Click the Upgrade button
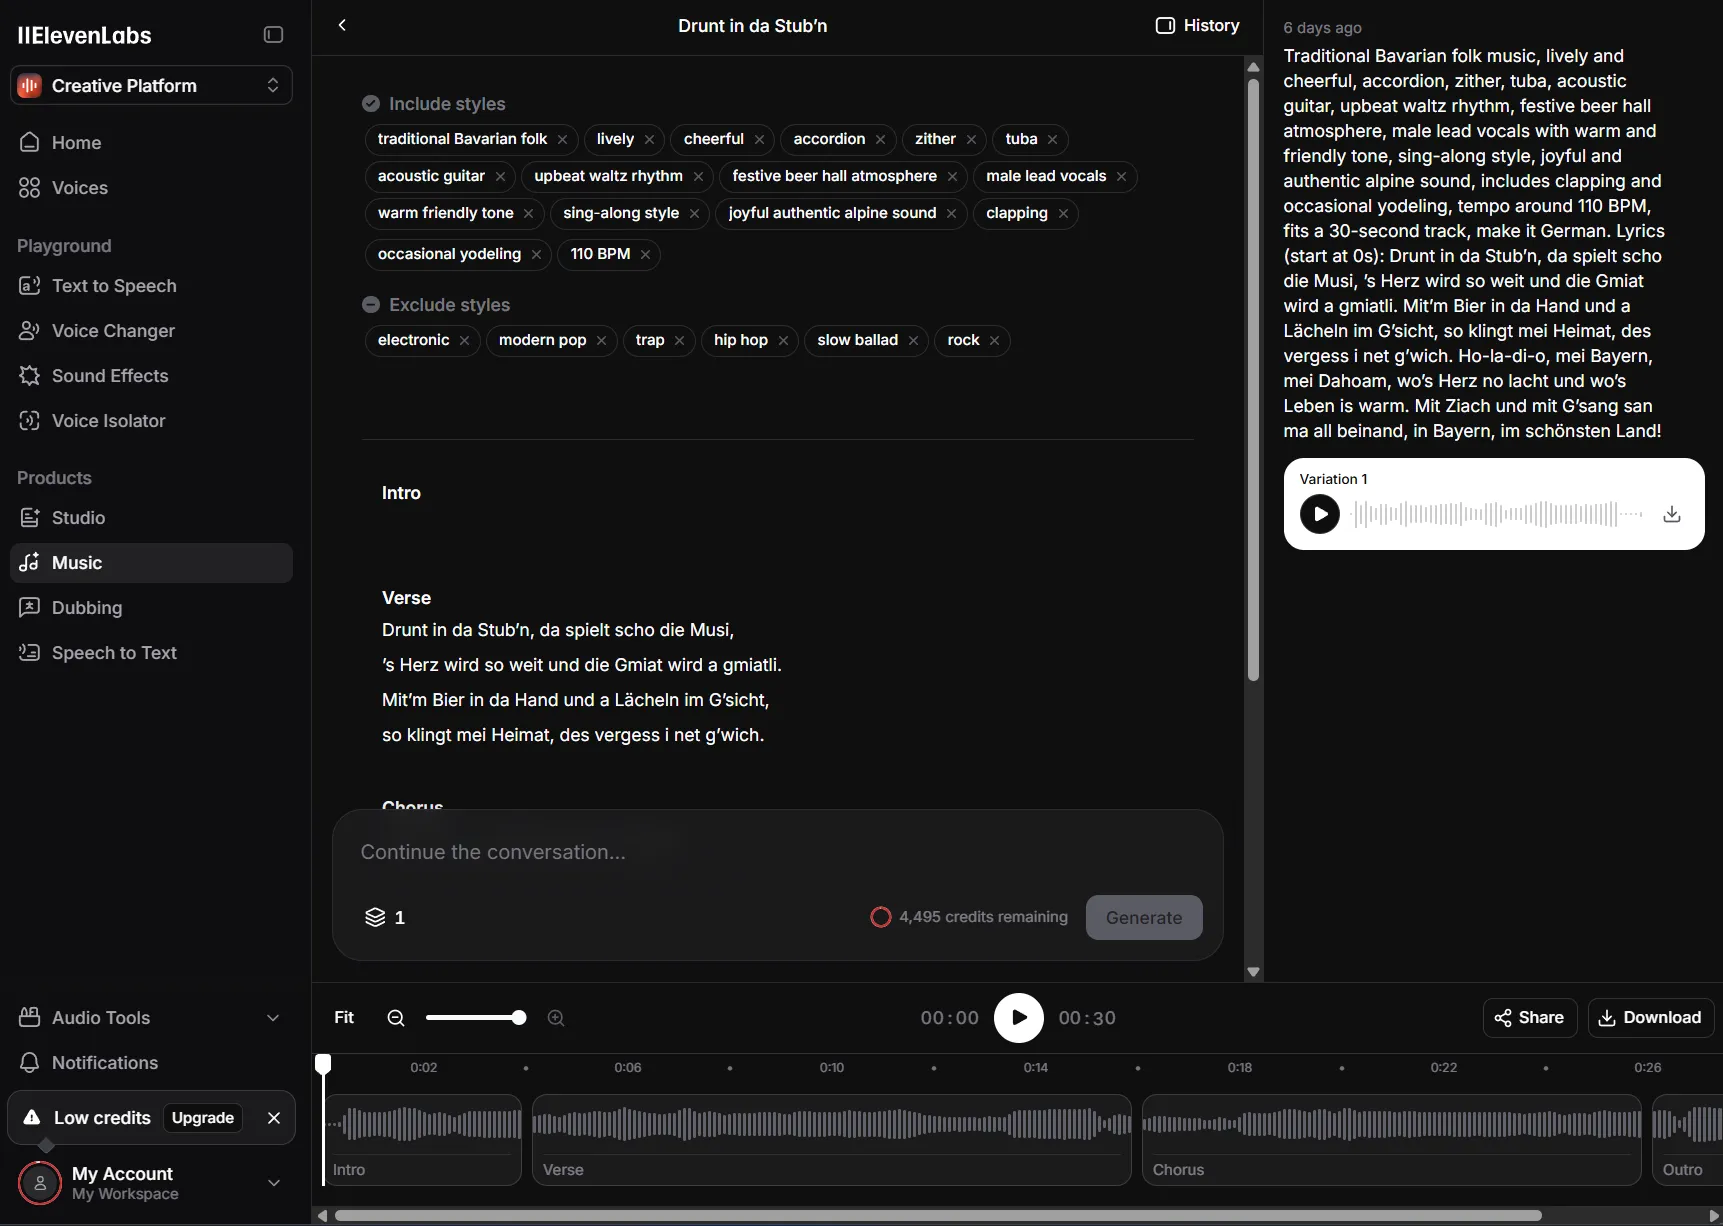 click(x=203, y=1118)
